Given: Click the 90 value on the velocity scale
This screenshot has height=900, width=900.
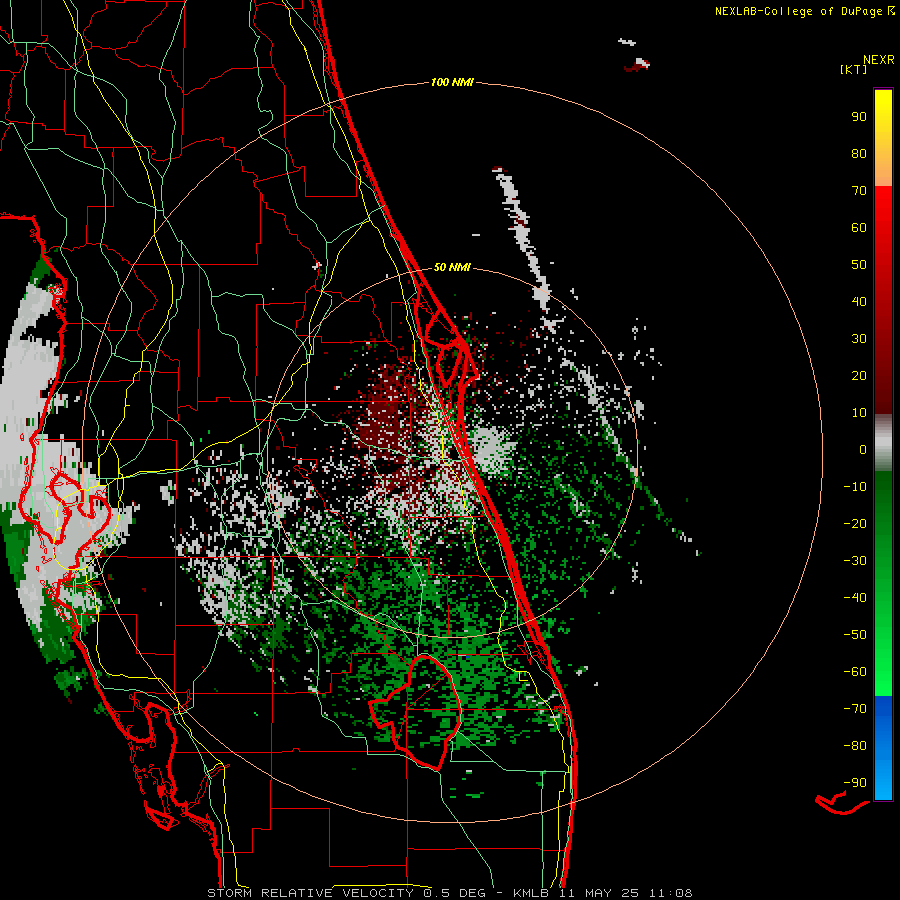Looking at the screenshot, I should coord(859,117).
